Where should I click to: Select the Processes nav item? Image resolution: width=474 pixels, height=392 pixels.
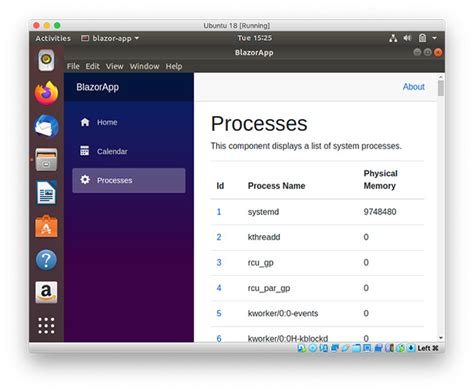pos(129,180)
